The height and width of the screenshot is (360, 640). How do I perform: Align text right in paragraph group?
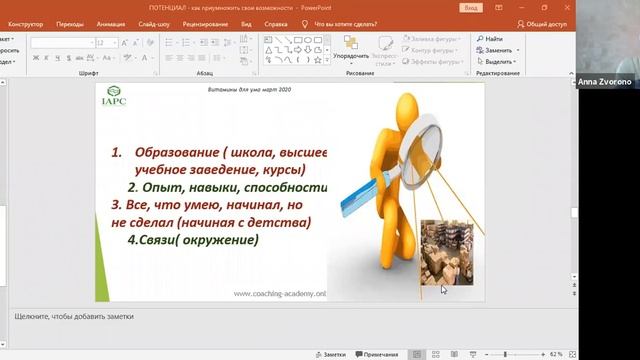pos(191,58)
